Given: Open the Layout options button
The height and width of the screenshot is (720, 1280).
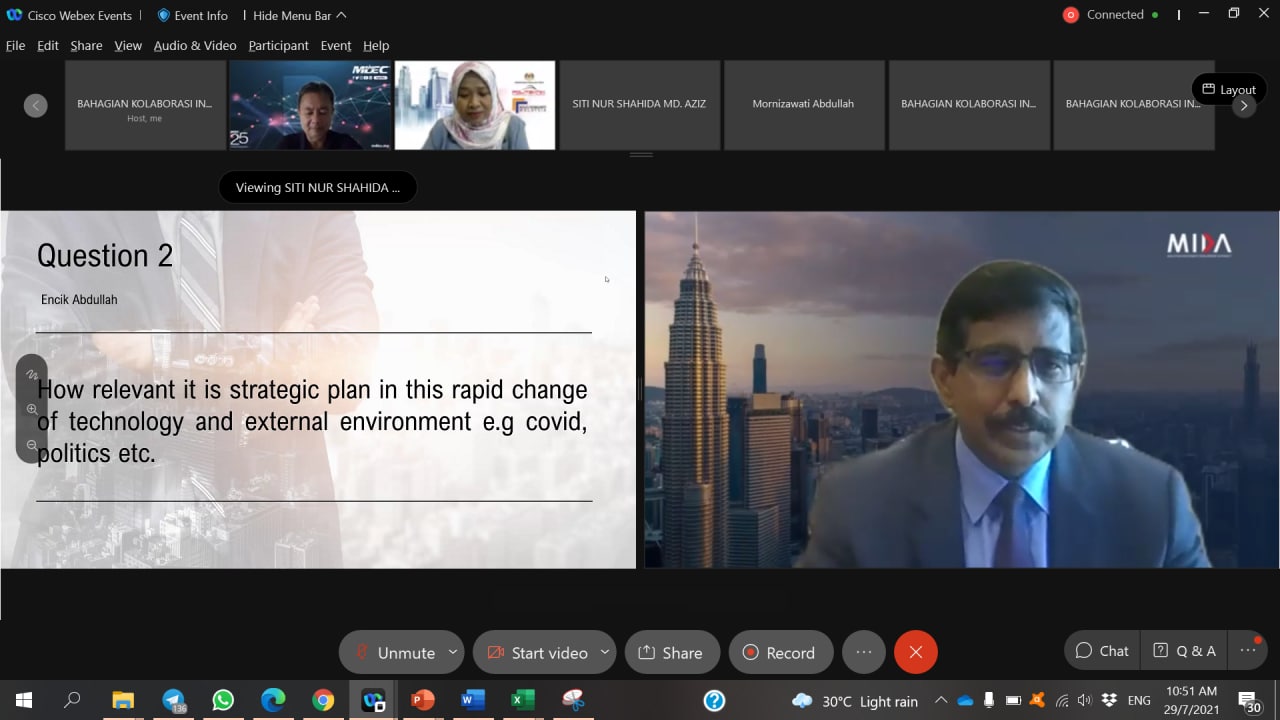Looking at the screenshot, I should (1229, 89).
